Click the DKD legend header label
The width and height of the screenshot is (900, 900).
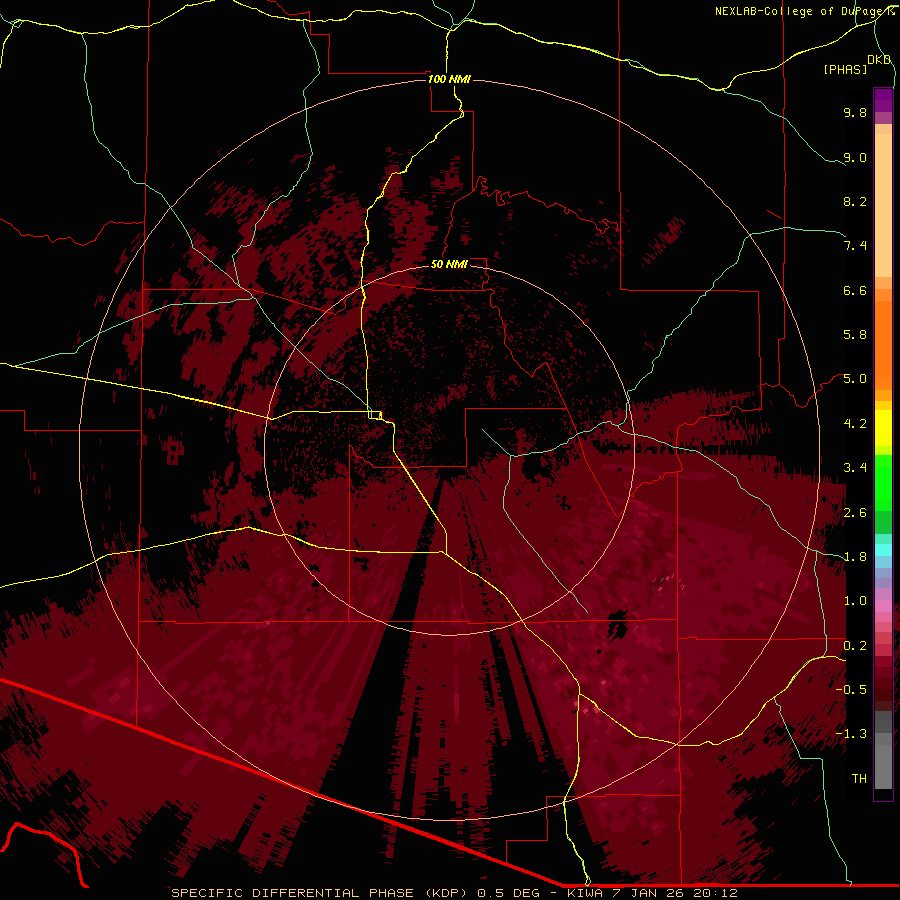(x=879, y=60)
